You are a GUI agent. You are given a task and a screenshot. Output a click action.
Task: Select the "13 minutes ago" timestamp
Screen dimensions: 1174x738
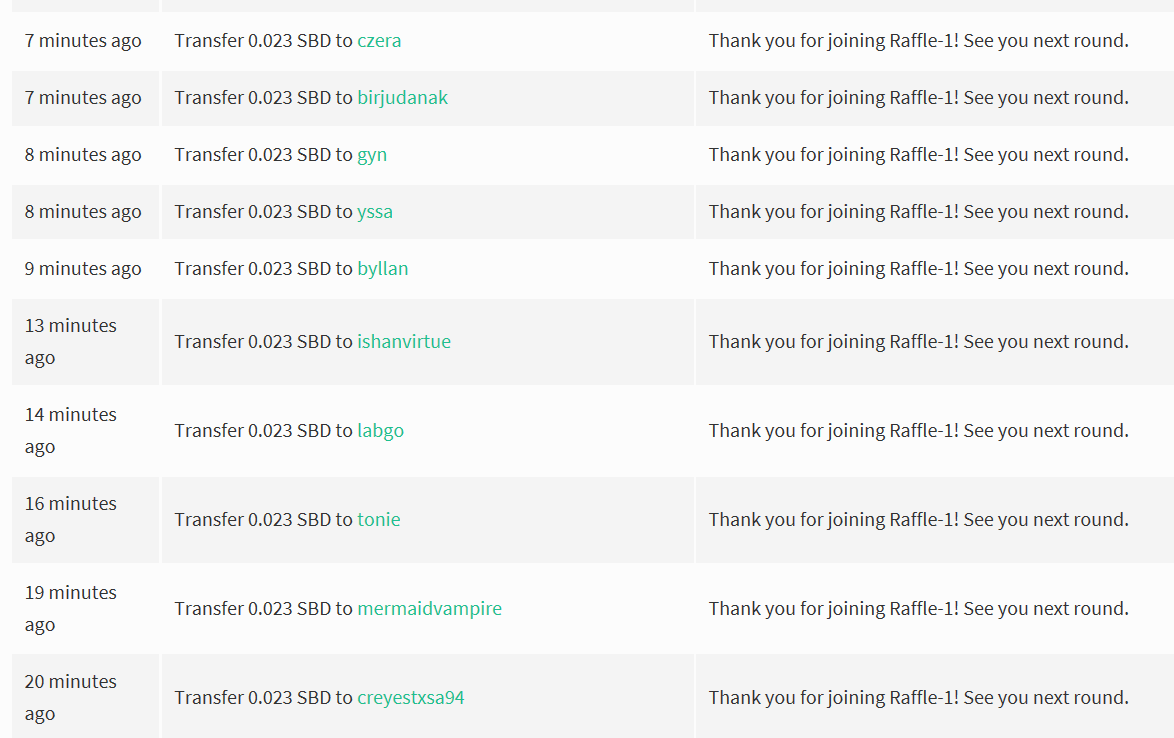(70, 341)
